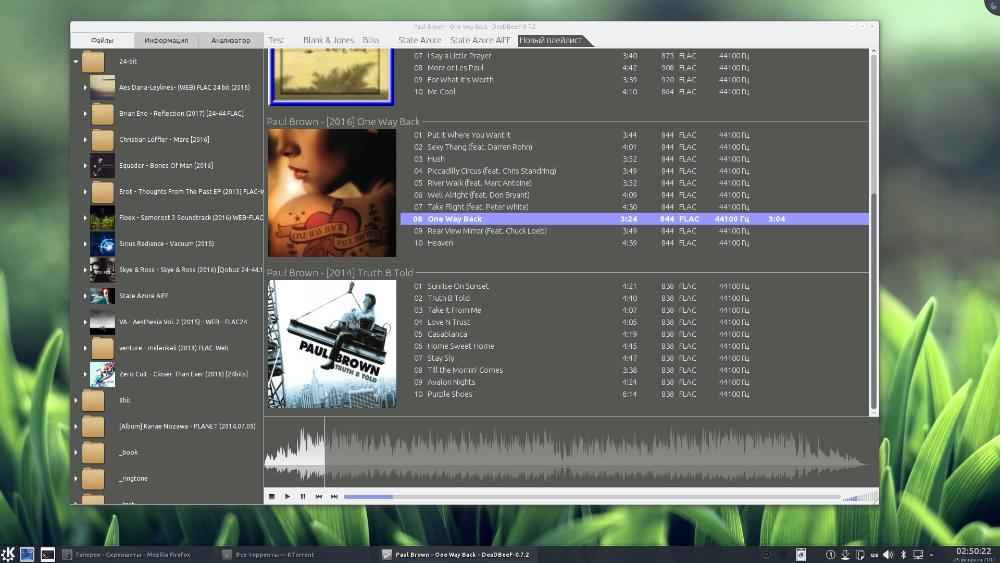Image resolution: width=1000 pixels, height=563 pixels.
Task: Select the playing track 08 One Way Back
Action: (x=634, y=219)
